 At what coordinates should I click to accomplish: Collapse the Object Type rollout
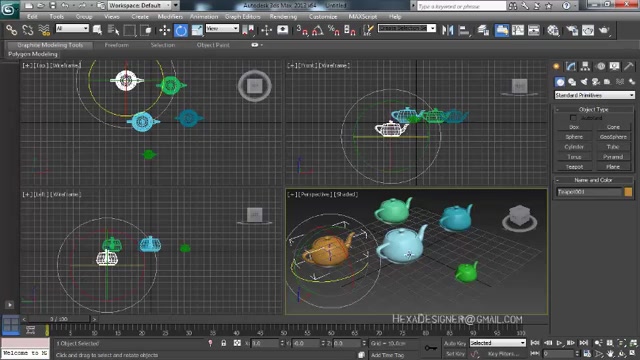593,109
